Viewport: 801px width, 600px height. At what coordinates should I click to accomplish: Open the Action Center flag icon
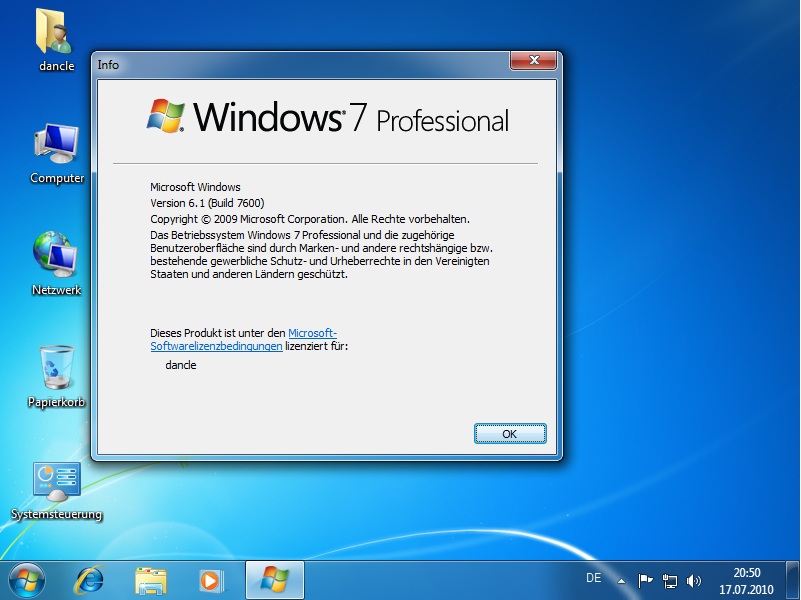click(645, 580)
